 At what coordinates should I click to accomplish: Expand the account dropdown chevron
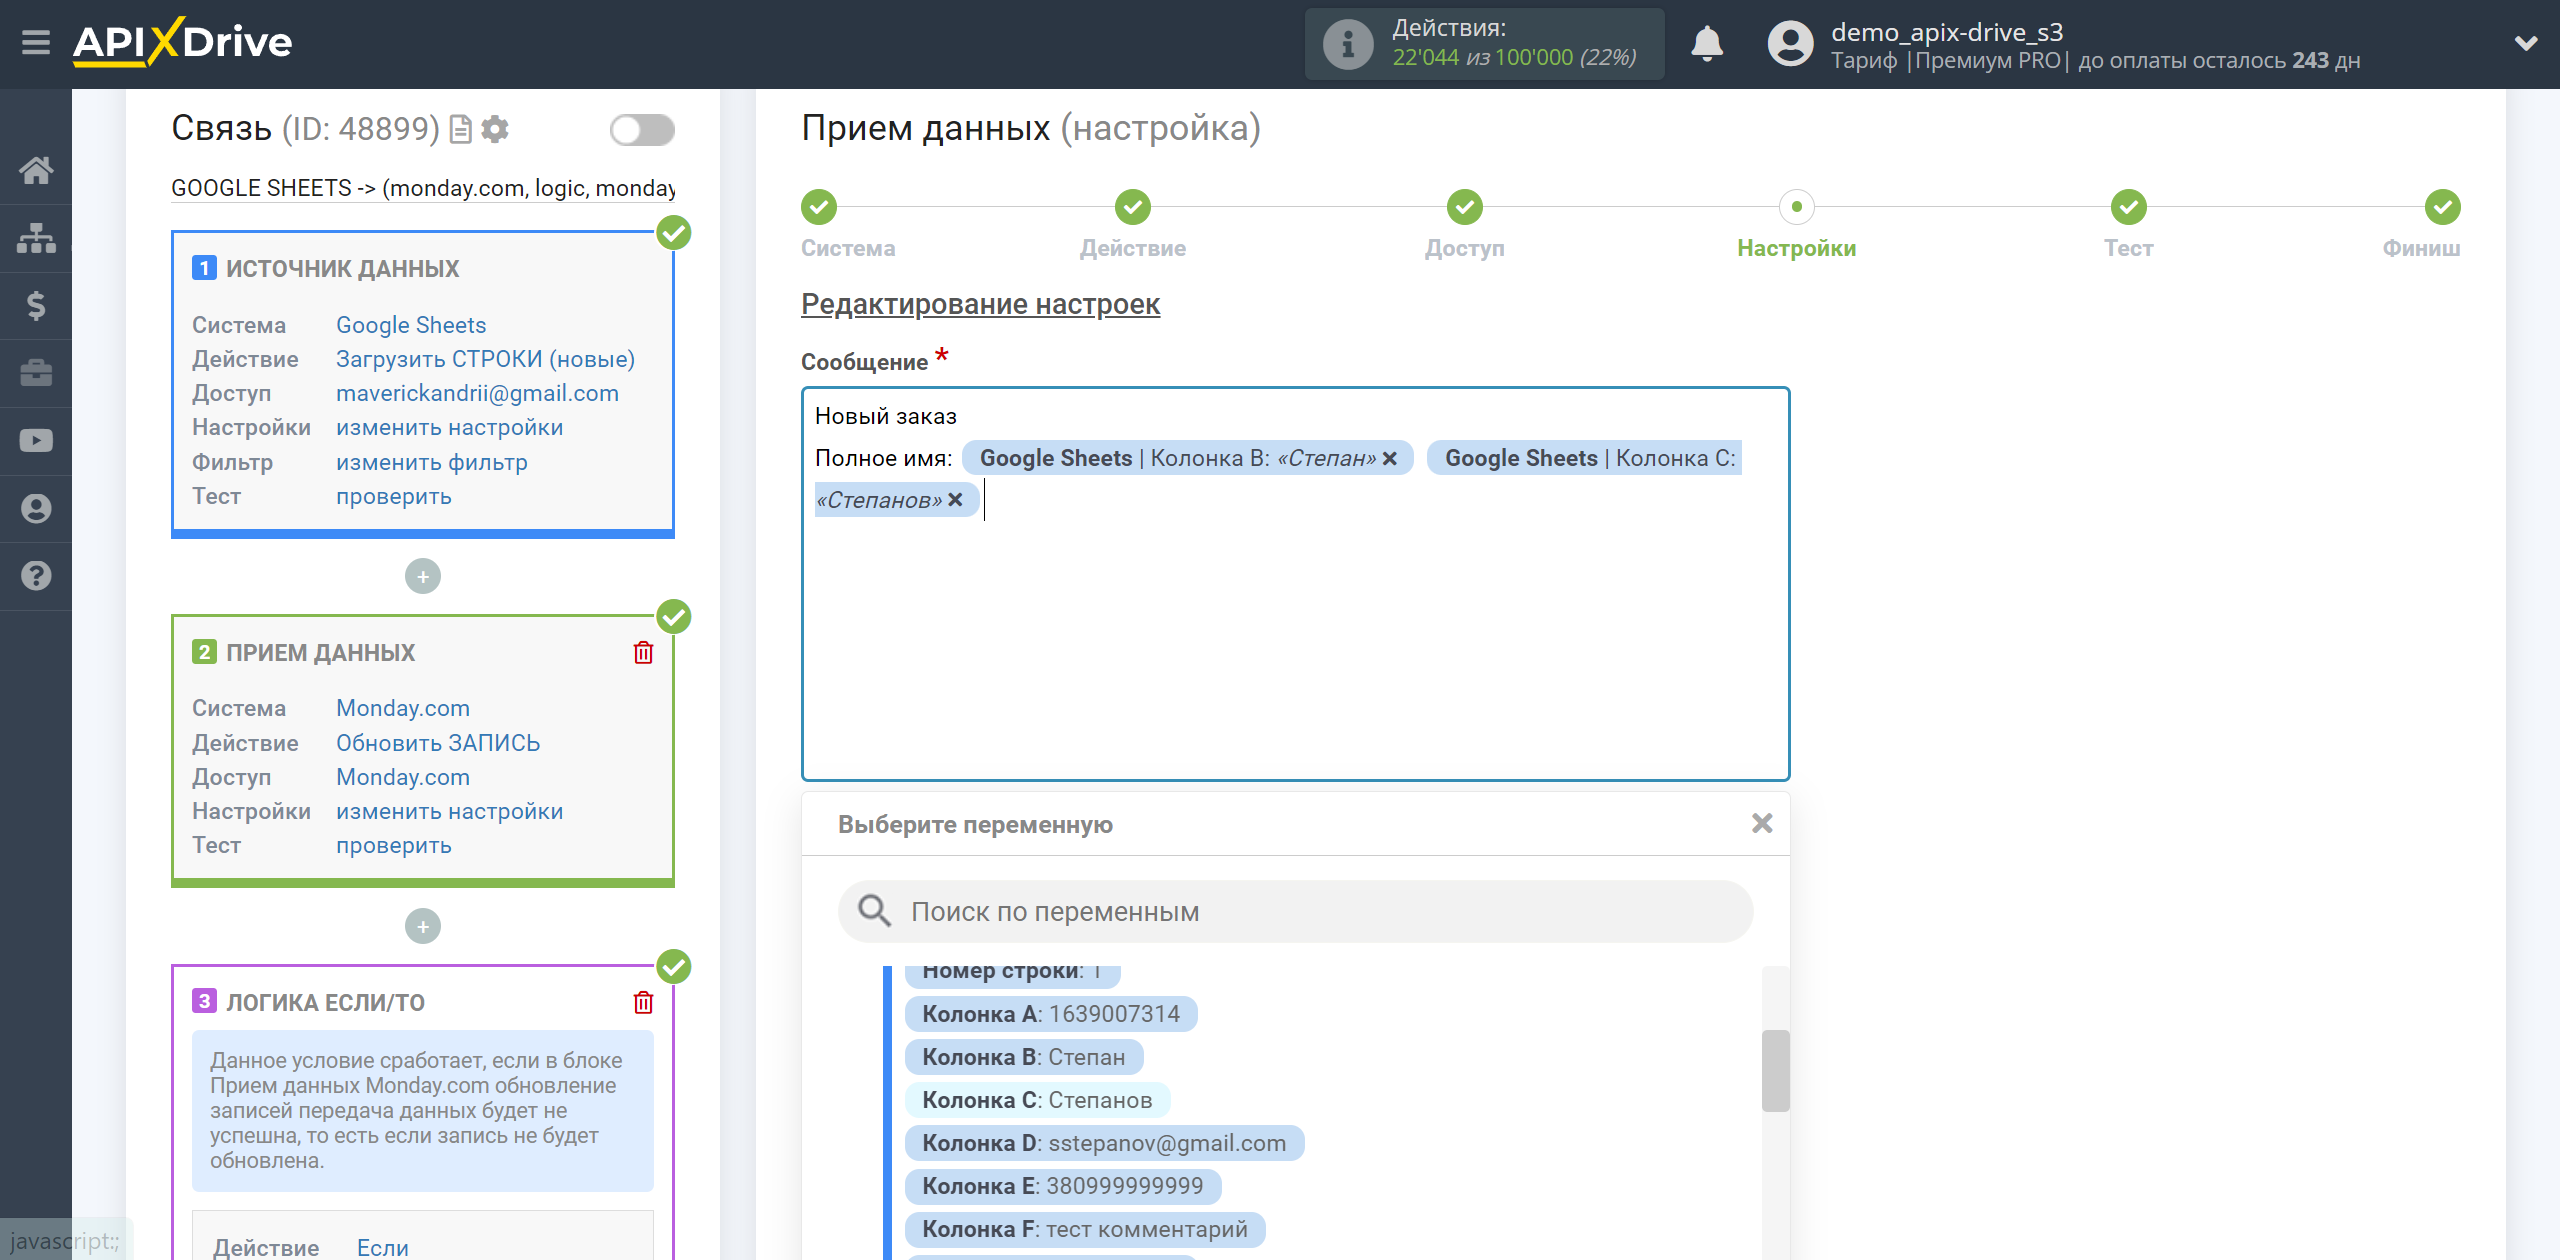point(2526,43)
